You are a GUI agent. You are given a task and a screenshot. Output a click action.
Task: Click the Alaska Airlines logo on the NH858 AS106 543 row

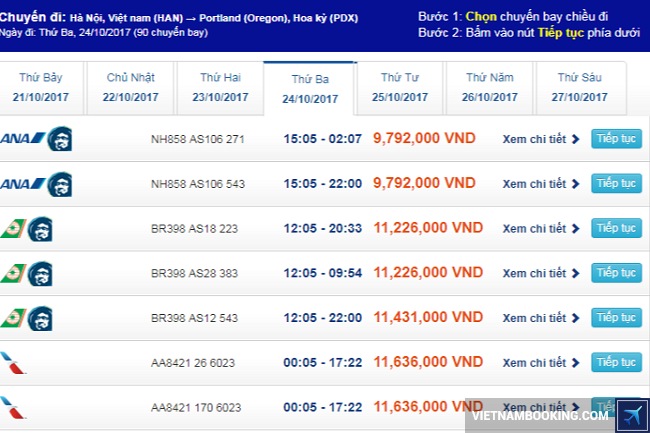click(59, 184)
